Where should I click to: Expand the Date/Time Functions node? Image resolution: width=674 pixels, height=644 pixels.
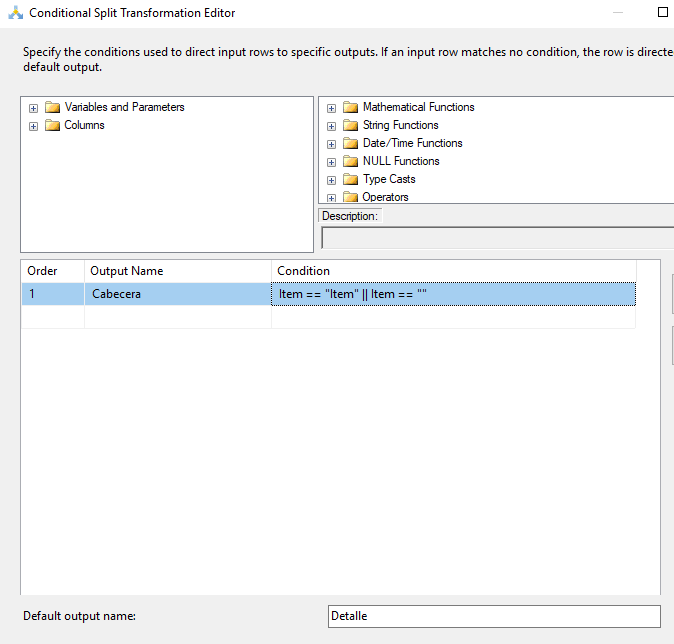tap(331, 144)
